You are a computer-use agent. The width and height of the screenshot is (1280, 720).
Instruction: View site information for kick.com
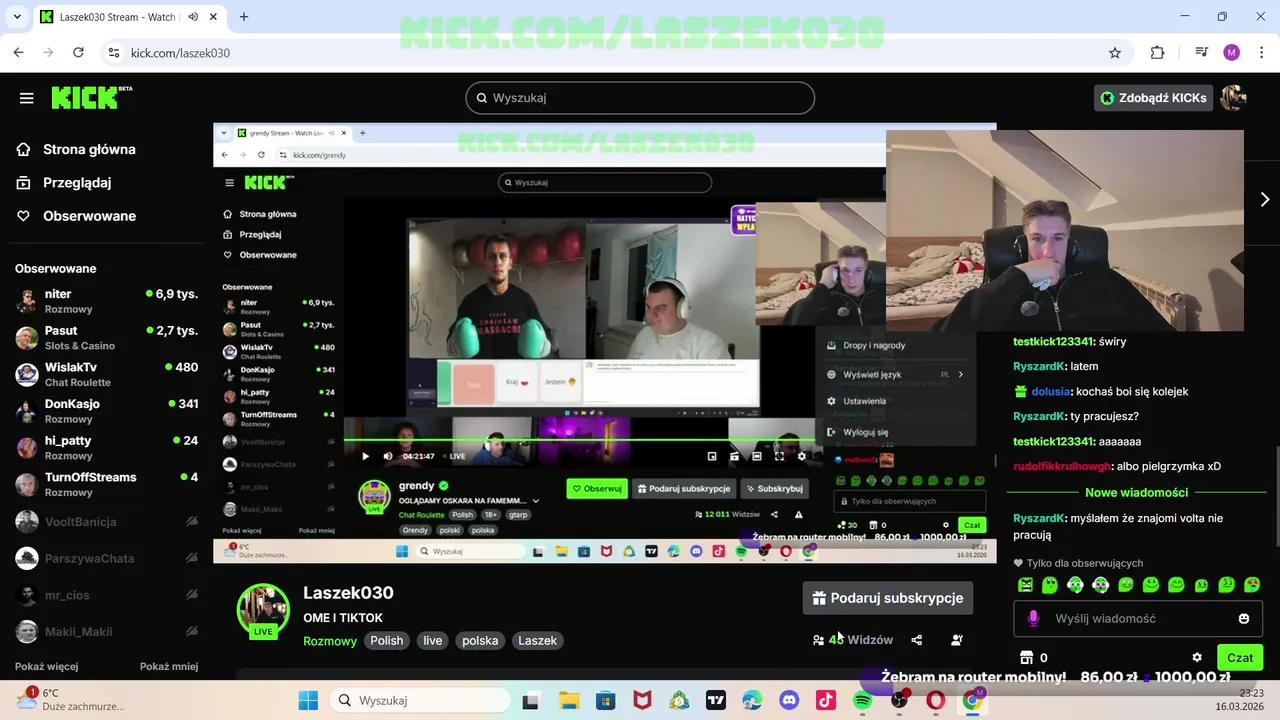pos(113,52)
